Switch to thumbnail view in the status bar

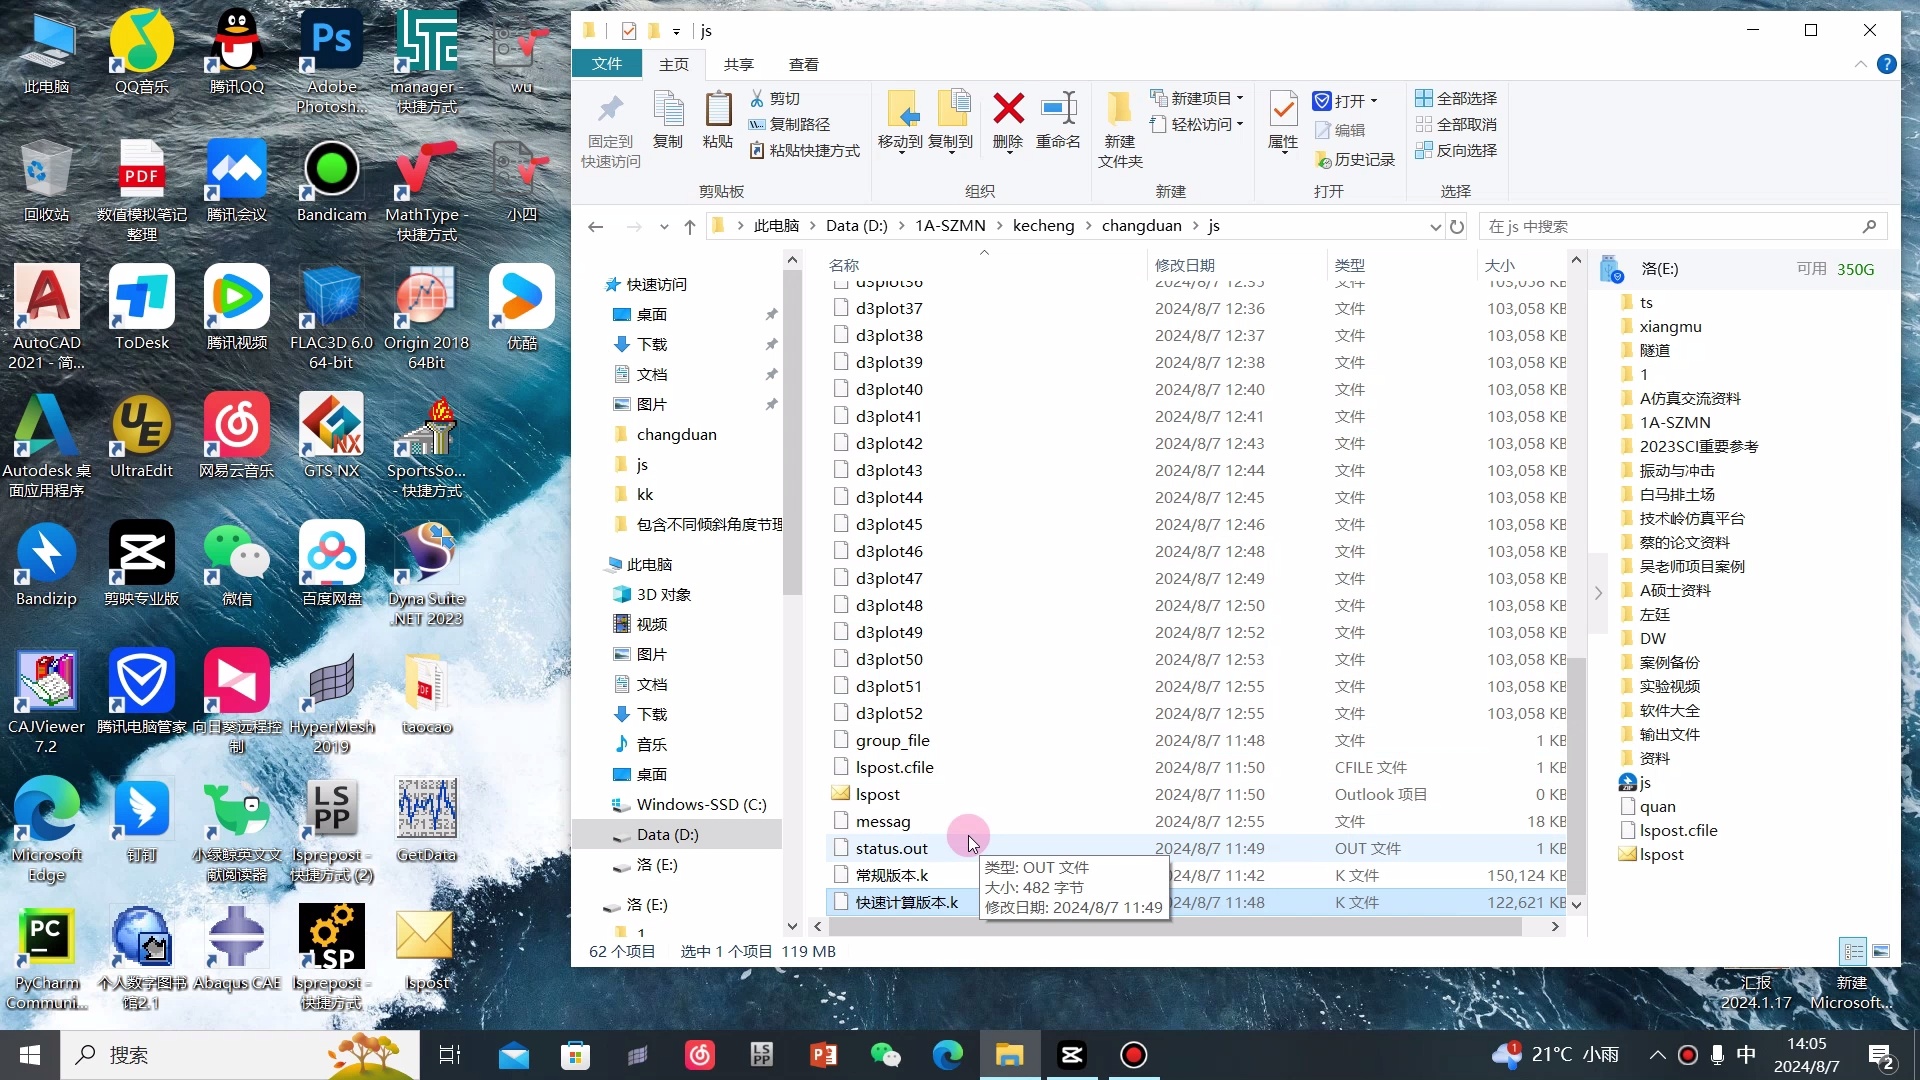point(1883,952)
